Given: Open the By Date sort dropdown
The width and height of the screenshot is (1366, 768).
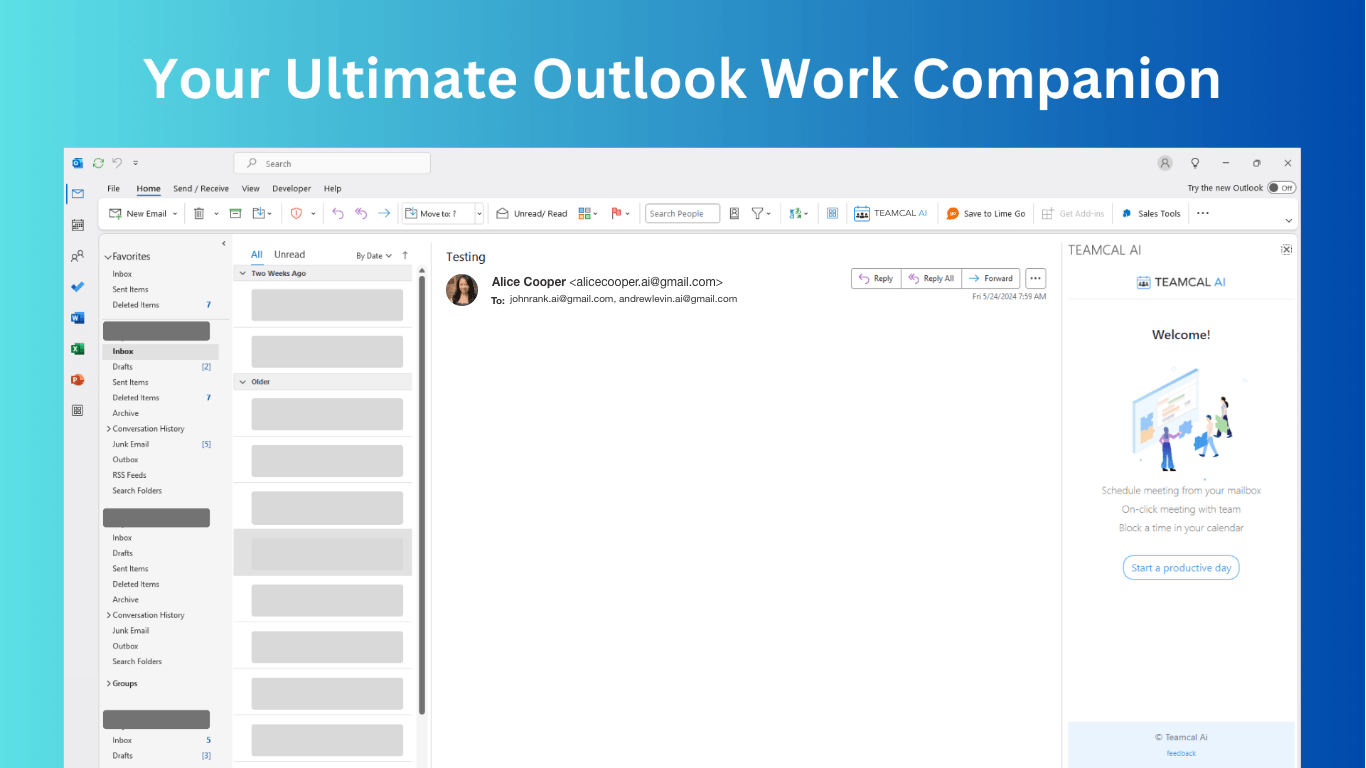Looking at the screenshot, I should point(374,256).
